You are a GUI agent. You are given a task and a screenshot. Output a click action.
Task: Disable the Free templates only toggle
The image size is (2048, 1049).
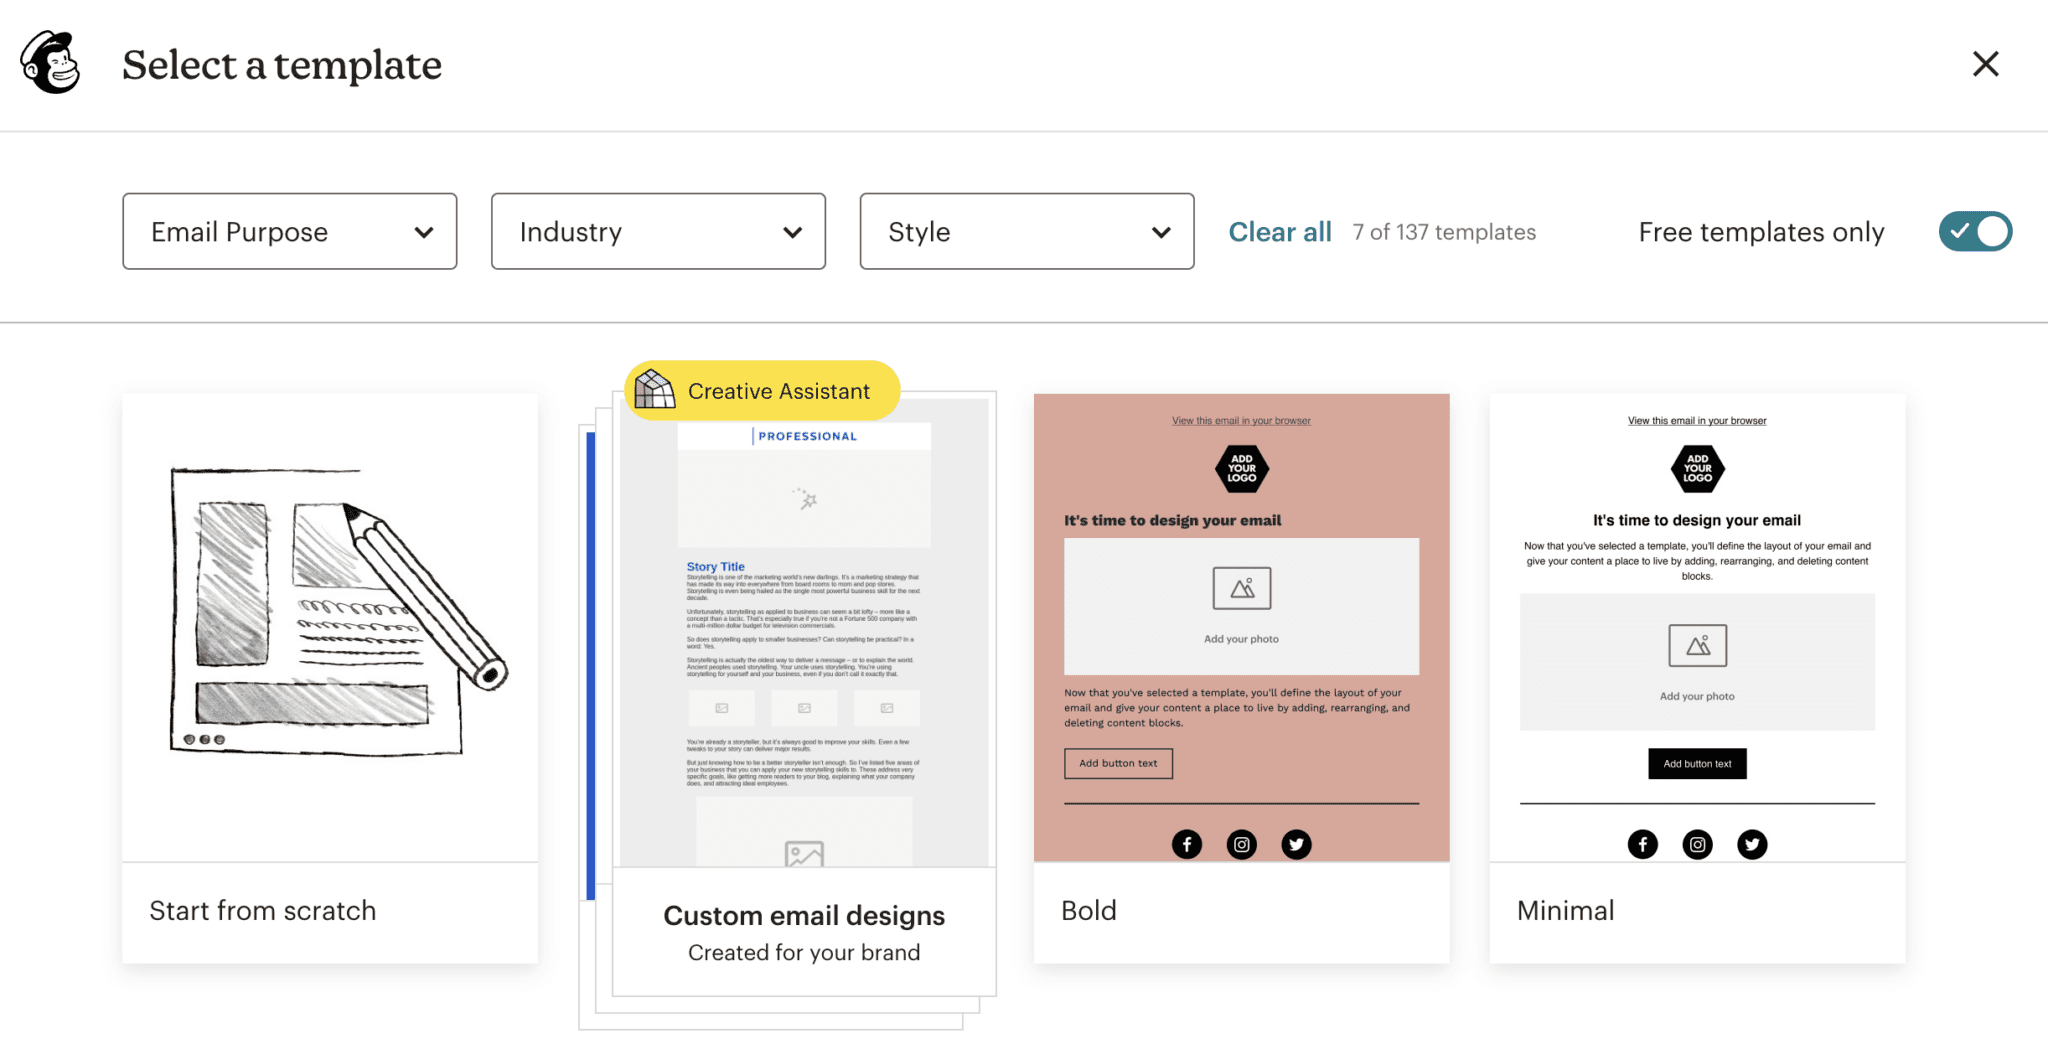(1974, 231)
